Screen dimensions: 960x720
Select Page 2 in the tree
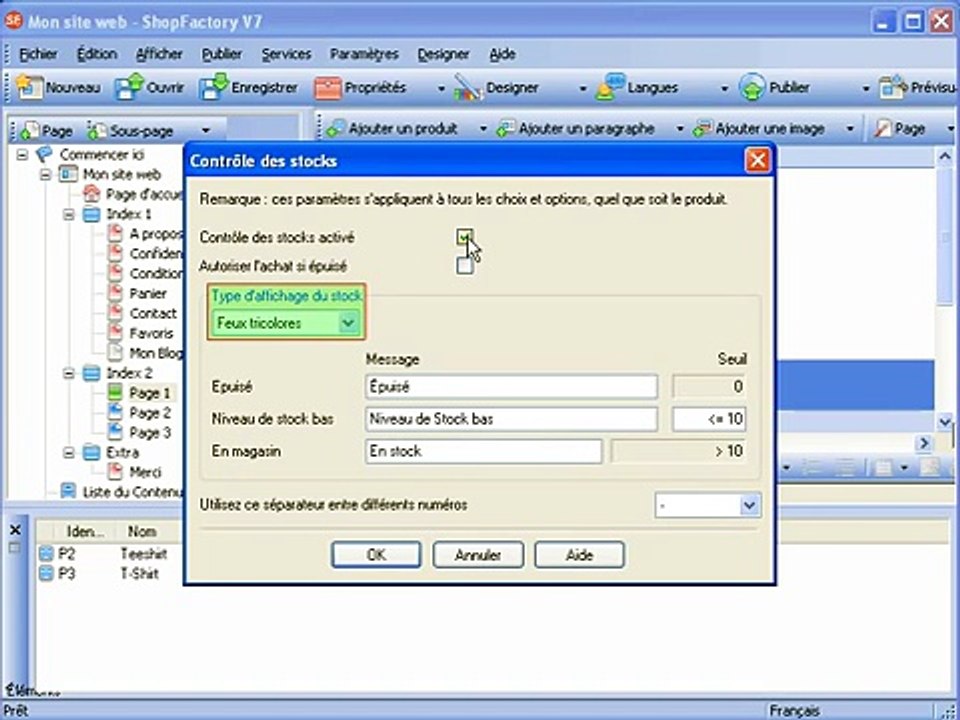click(x=149, y=413)
